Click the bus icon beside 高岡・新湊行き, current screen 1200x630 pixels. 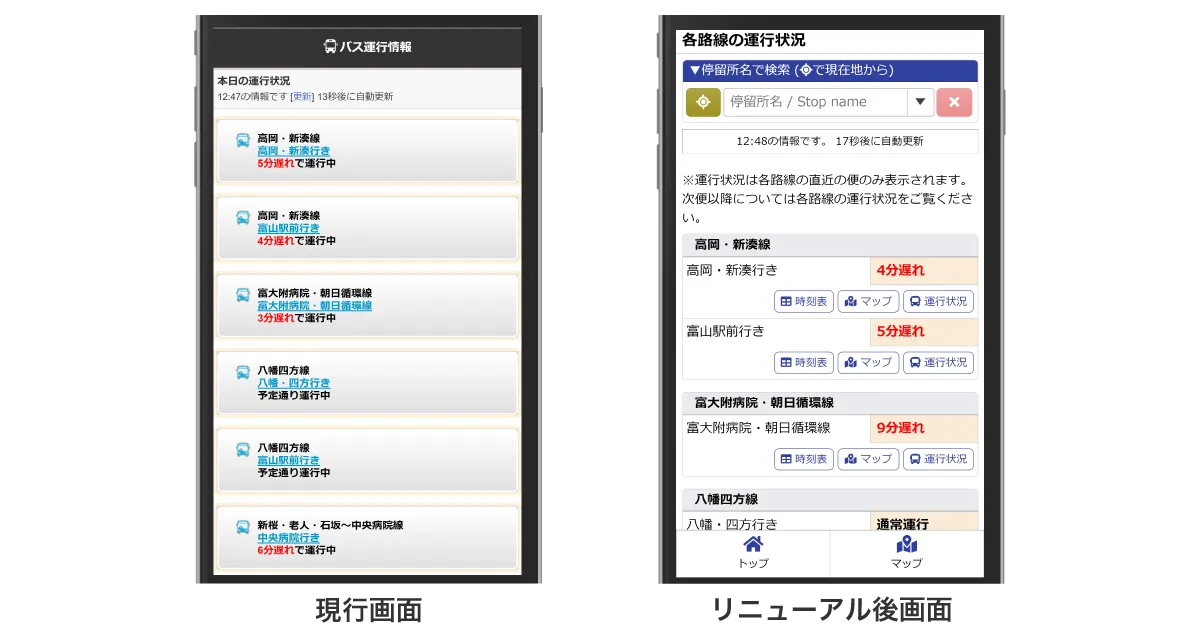tap(243, 140)
